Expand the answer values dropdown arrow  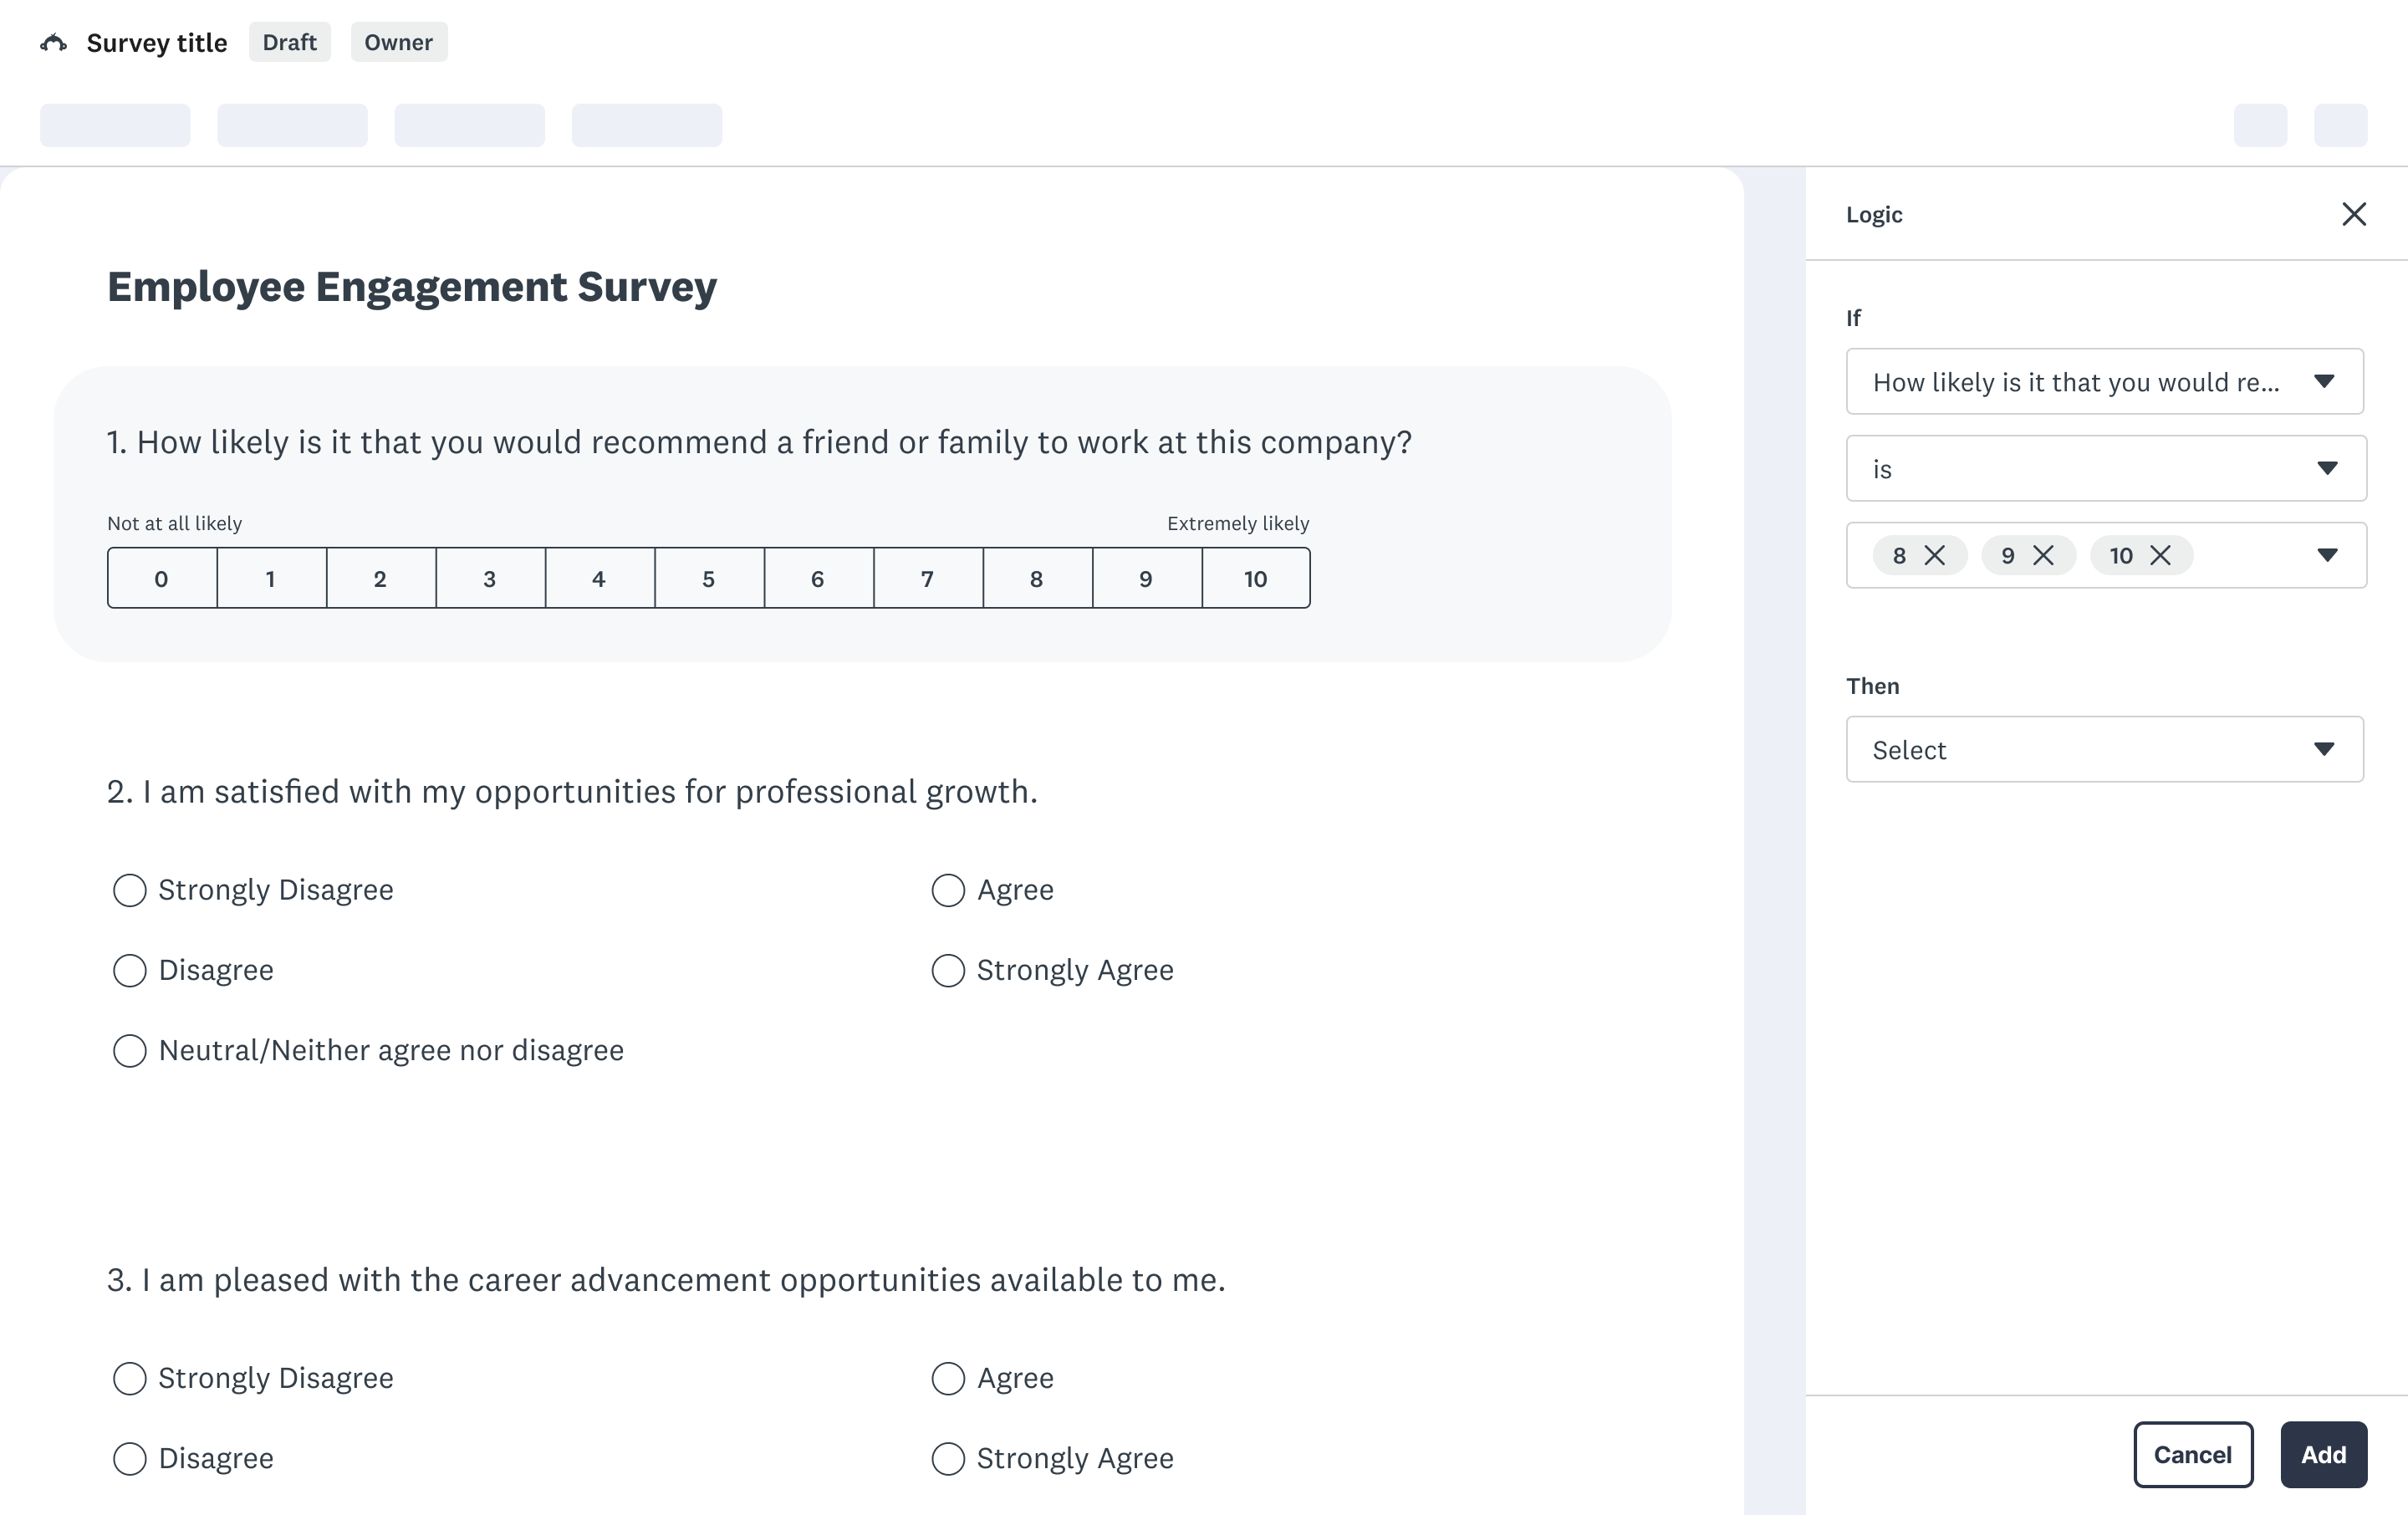pos(2327,555)
